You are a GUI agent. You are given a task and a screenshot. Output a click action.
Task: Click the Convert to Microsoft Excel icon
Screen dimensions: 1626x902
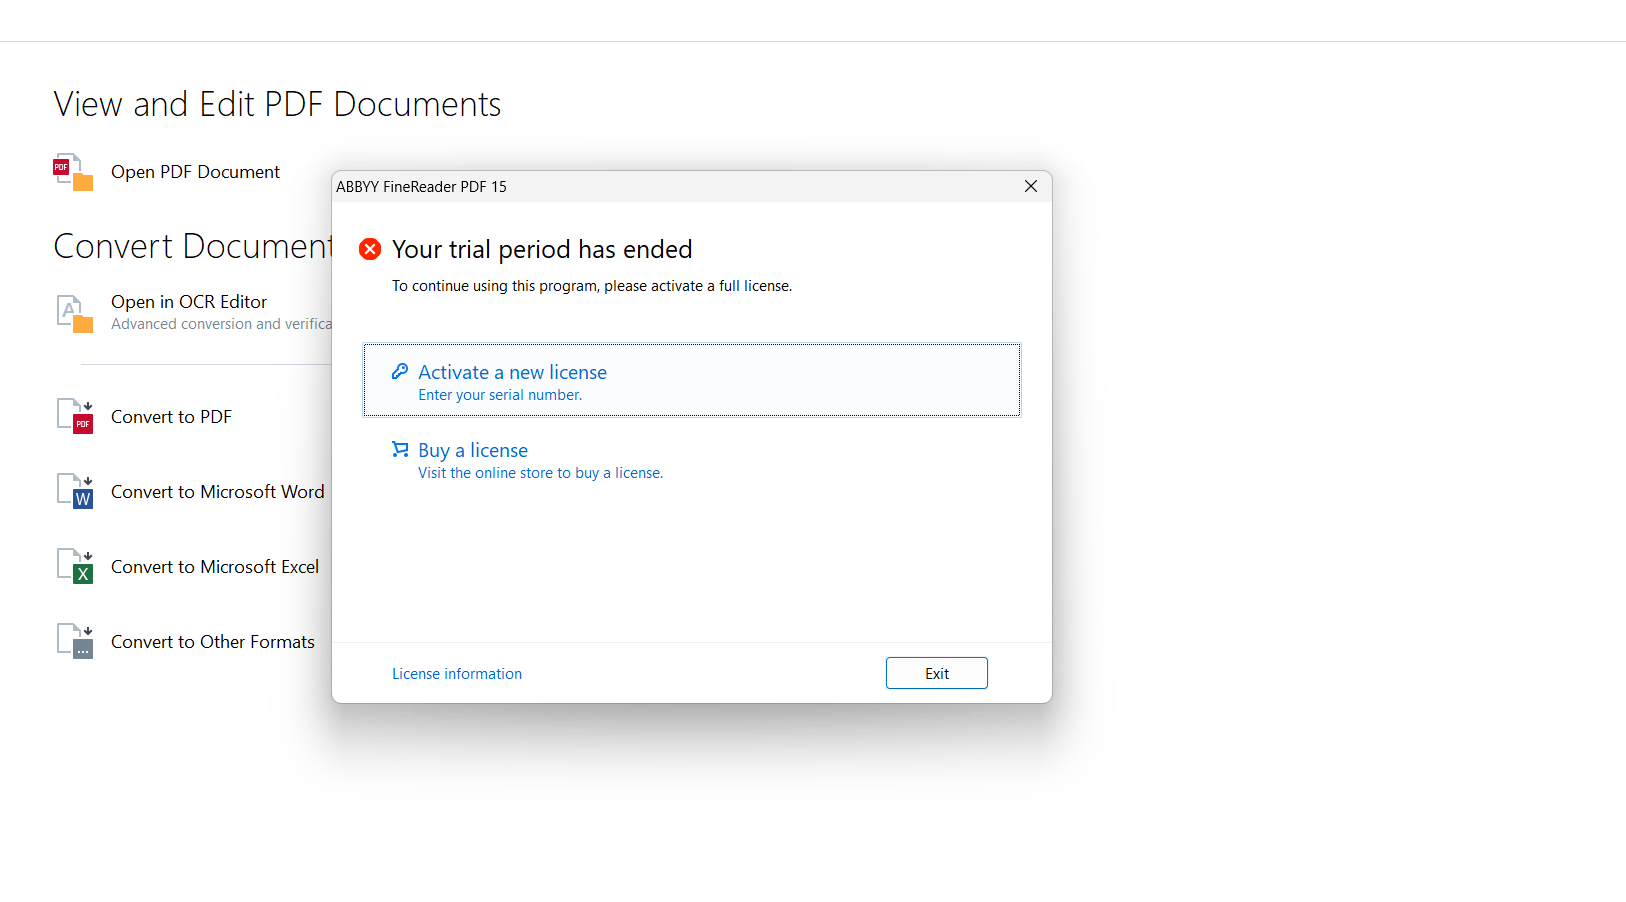75,566
